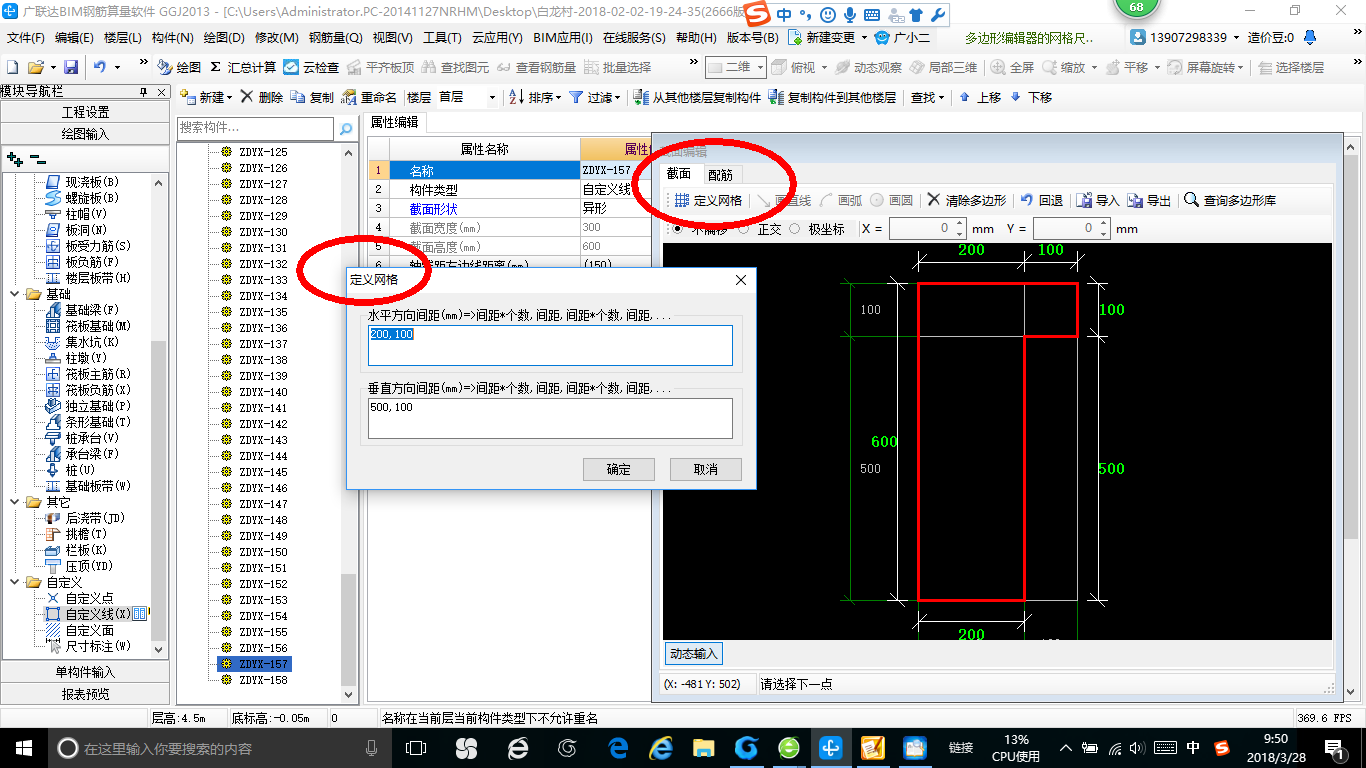Collapse the 基础 tree folder
The height and width of the screenshot is (768, 1366).
[15, 294]
